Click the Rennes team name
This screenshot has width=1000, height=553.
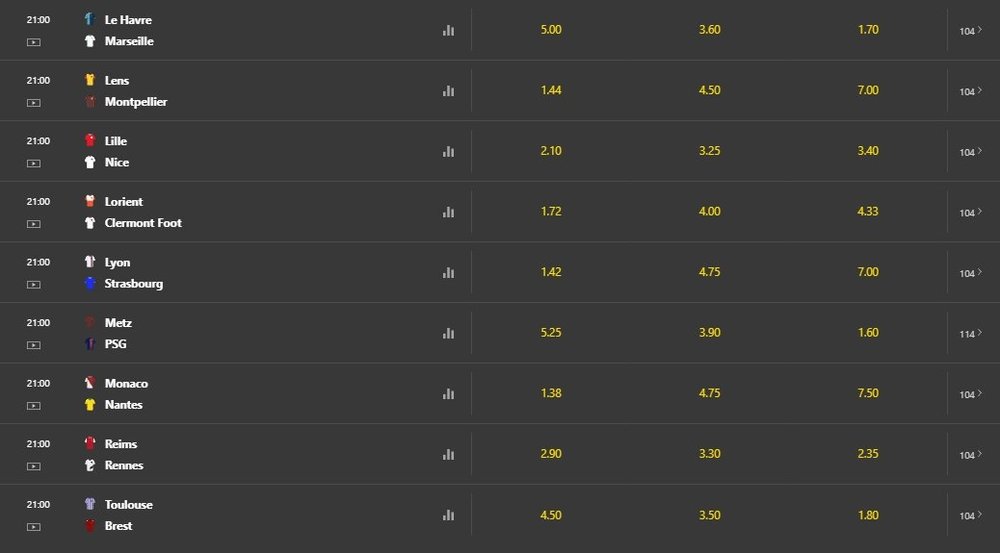124,466
